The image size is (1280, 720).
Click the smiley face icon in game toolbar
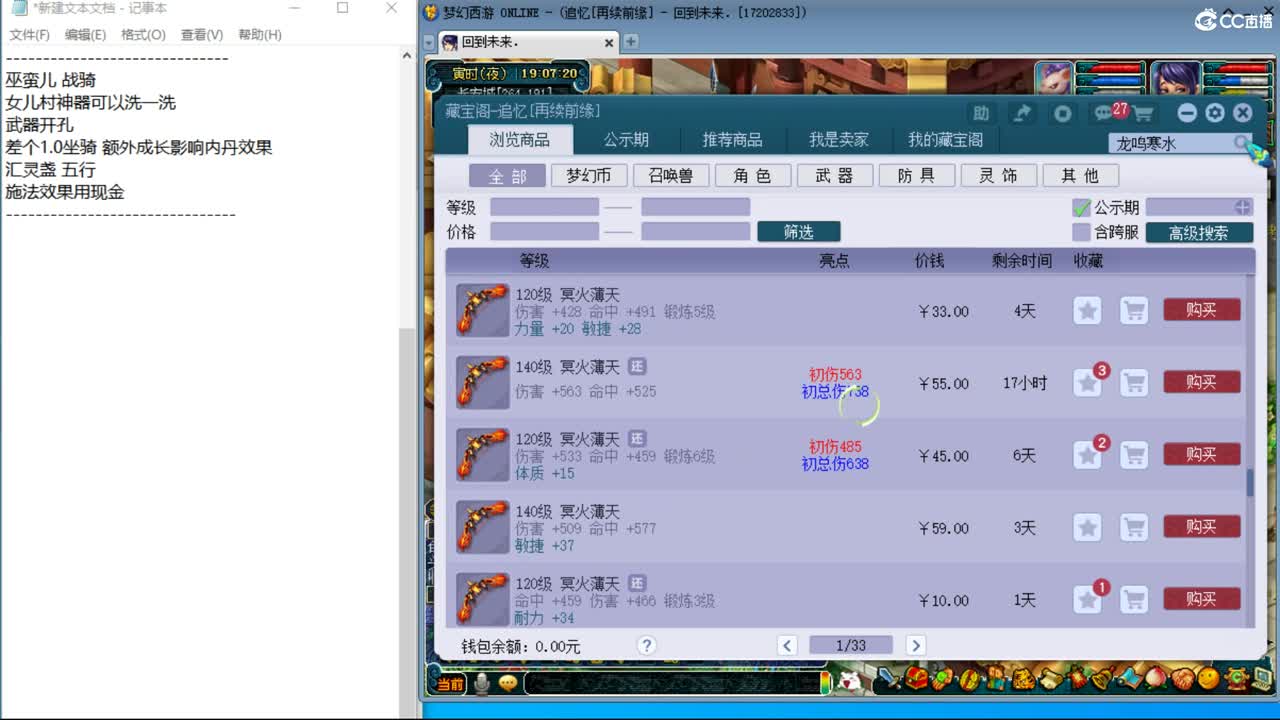click(x=1208, y=680)
